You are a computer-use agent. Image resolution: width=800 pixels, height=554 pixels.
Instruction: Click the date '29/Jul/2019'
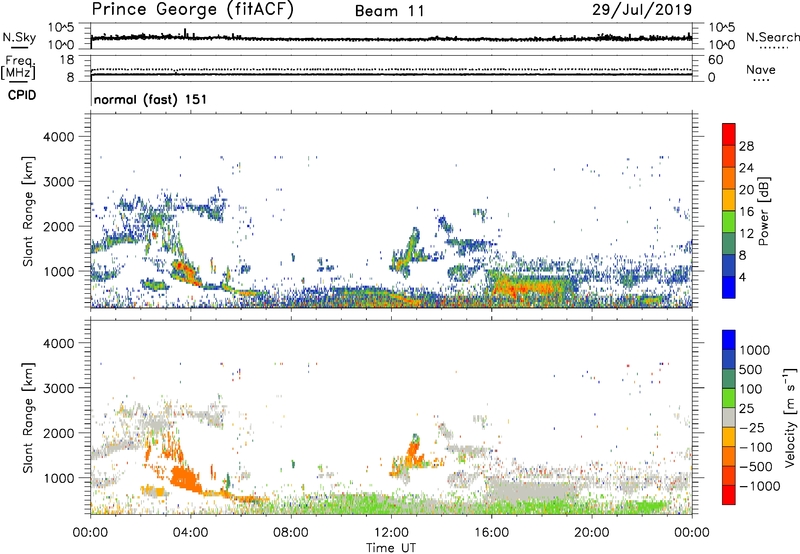(642, 10)
